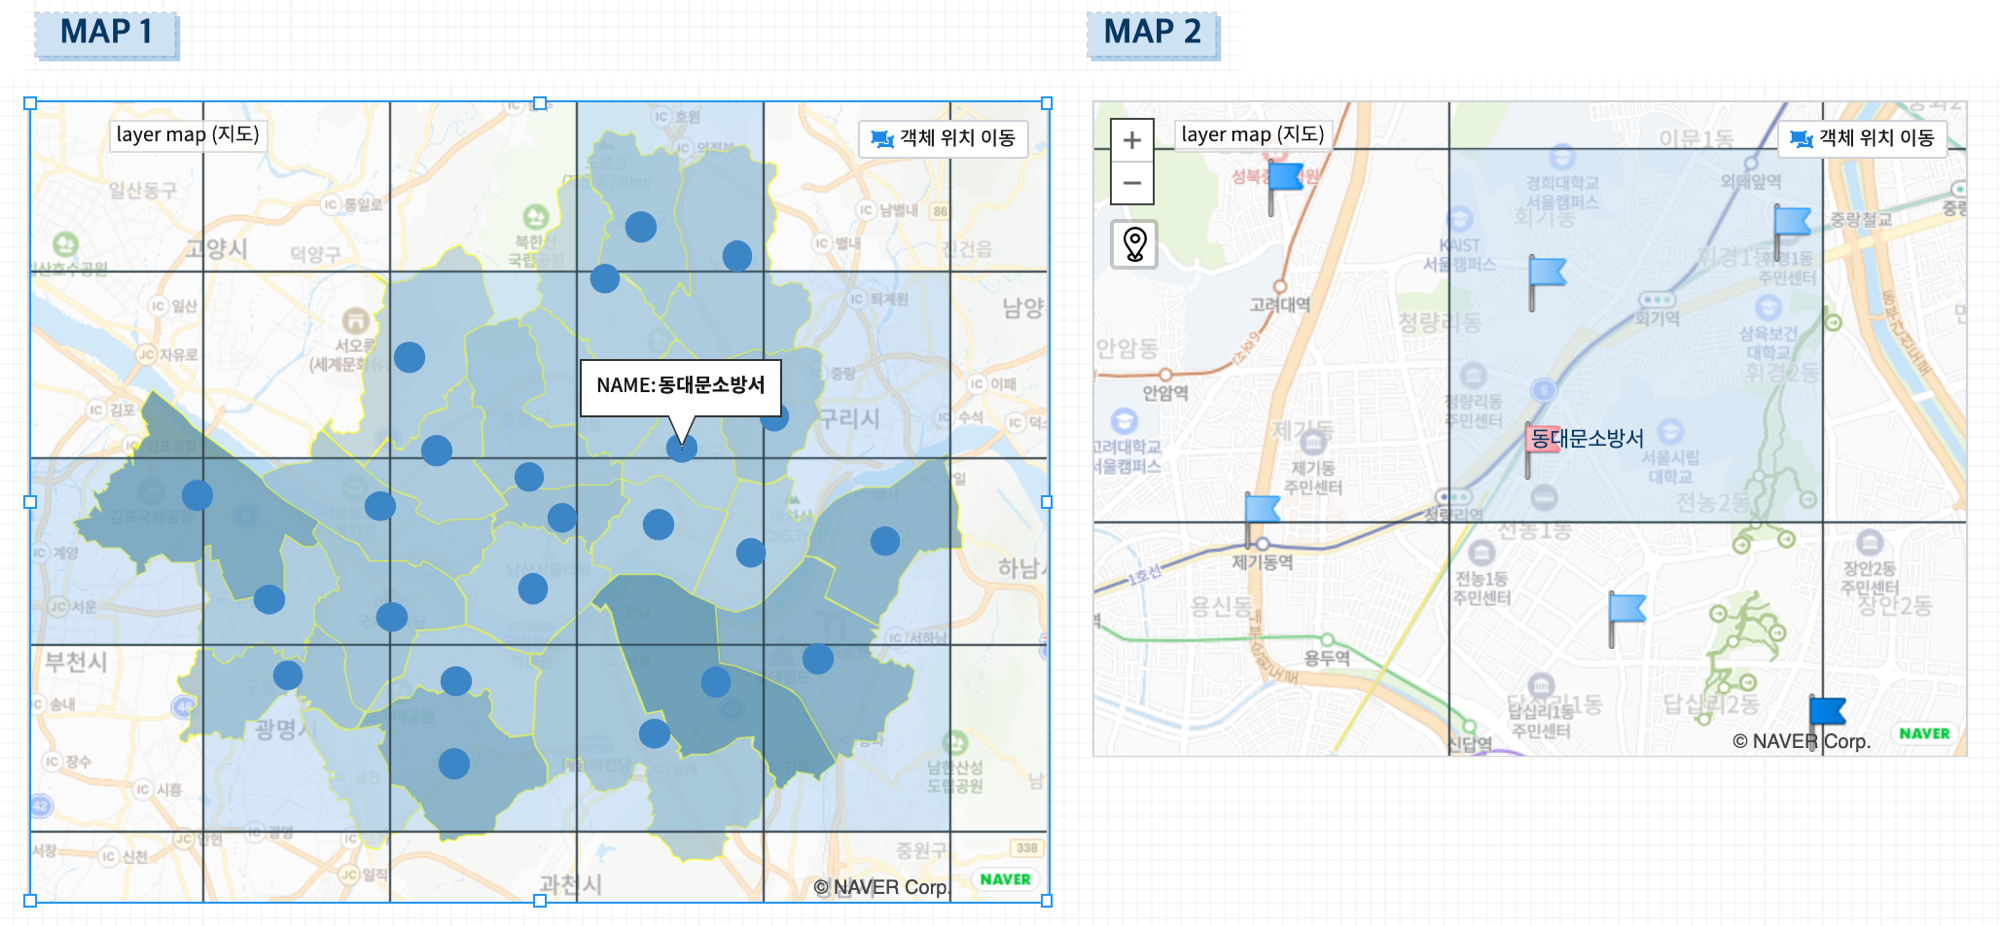Click the 고양시 city label in MAP 1

point(216,248)
